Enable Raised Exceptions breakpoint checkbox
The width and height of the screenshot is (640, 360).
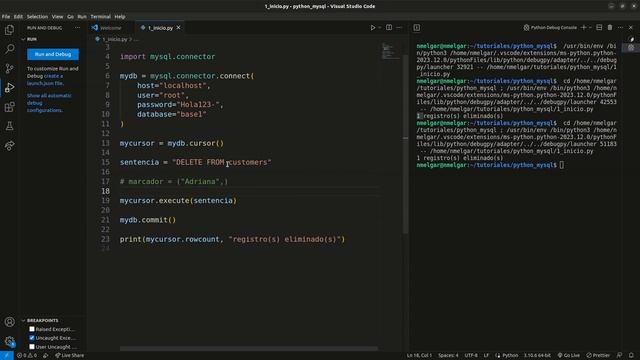(32, 329)
